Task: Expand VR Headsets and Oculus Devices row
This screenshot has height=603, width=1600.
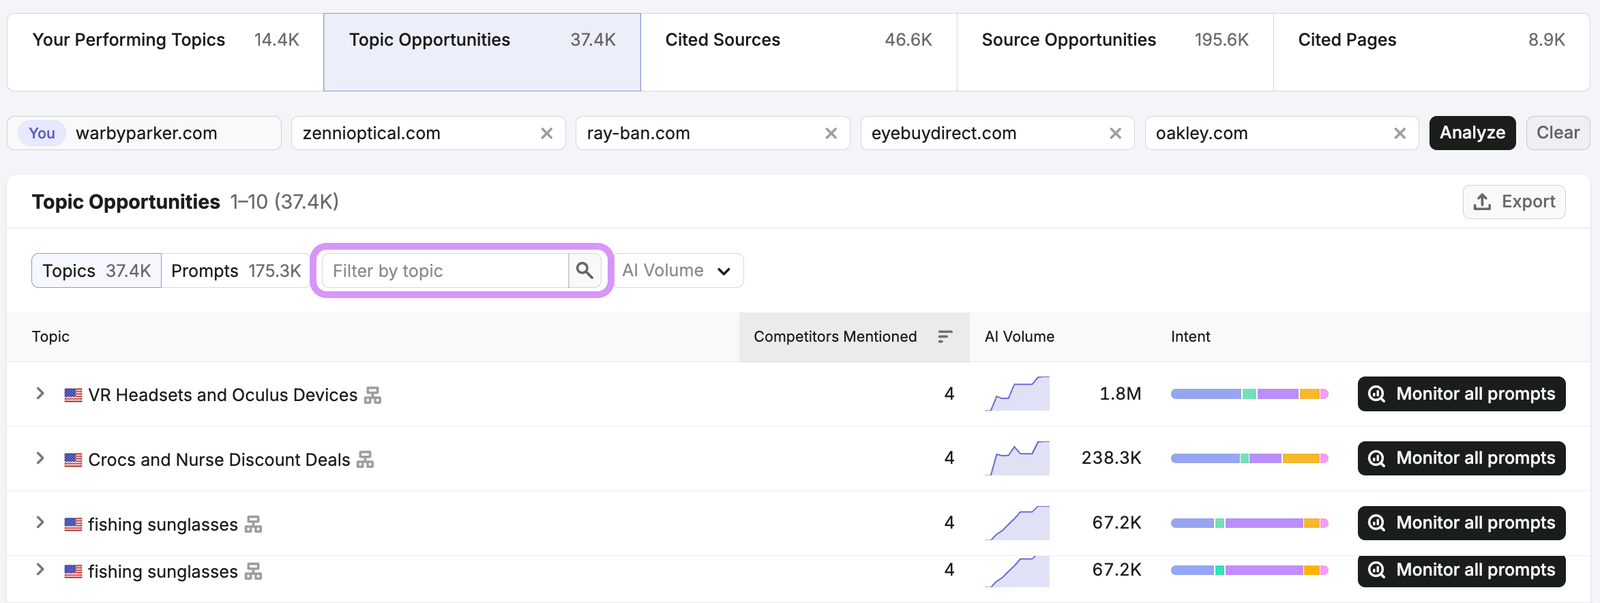Action: click(x=40, y=394)
